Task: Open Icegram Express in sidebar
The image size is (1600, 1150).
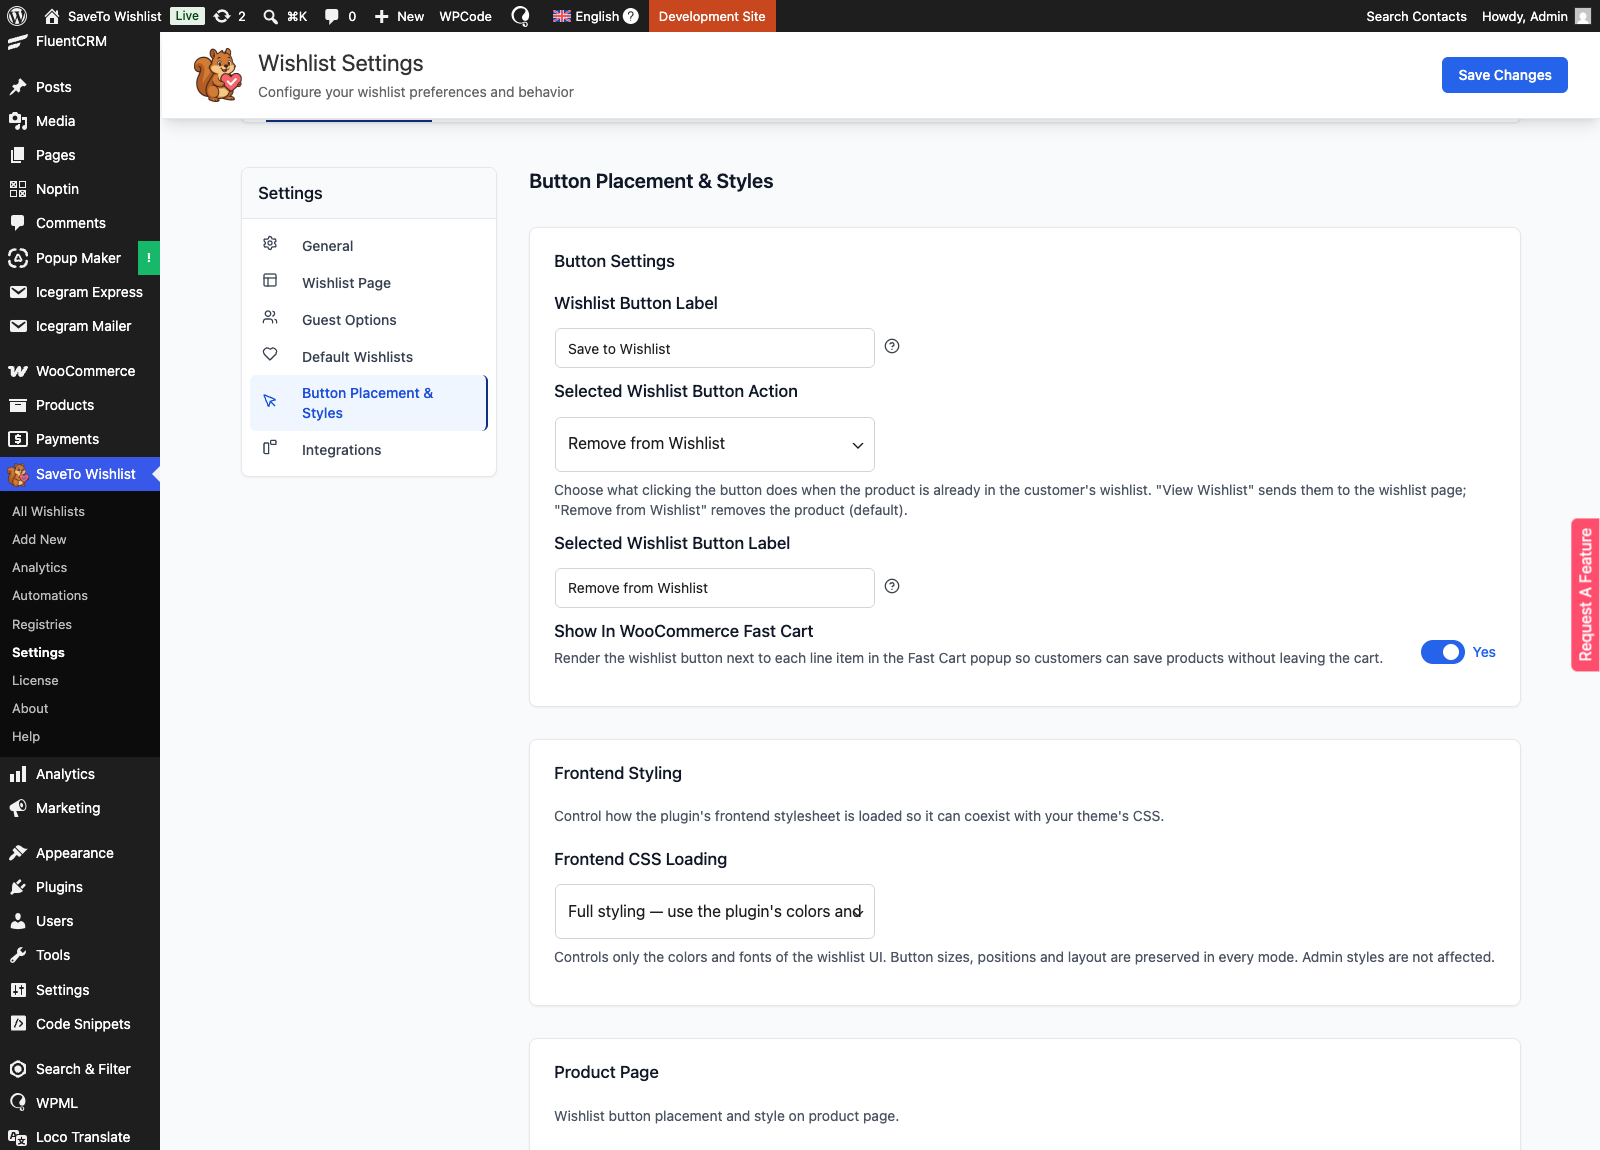Action: [x=80, y=292]
